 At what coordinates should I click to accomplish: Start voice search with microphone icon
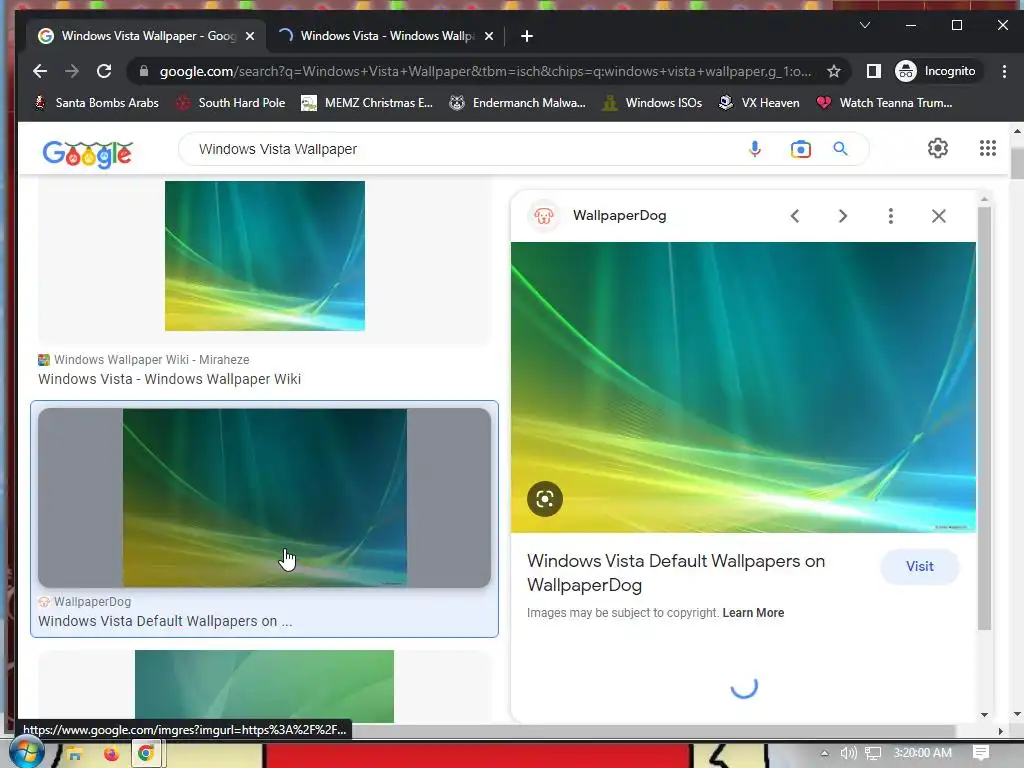pyautogui.click(x=754, y=149)
